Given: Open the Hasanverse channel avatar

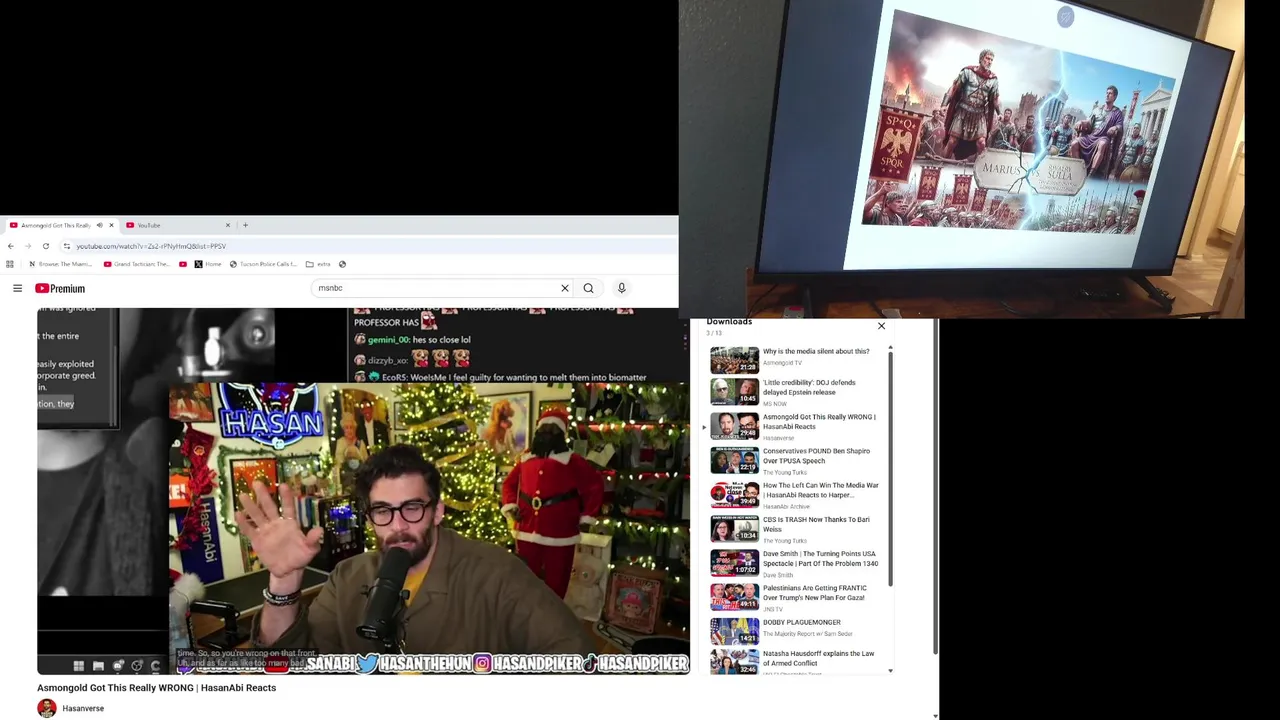Looking at the screenshot, I should coord(46,709).
